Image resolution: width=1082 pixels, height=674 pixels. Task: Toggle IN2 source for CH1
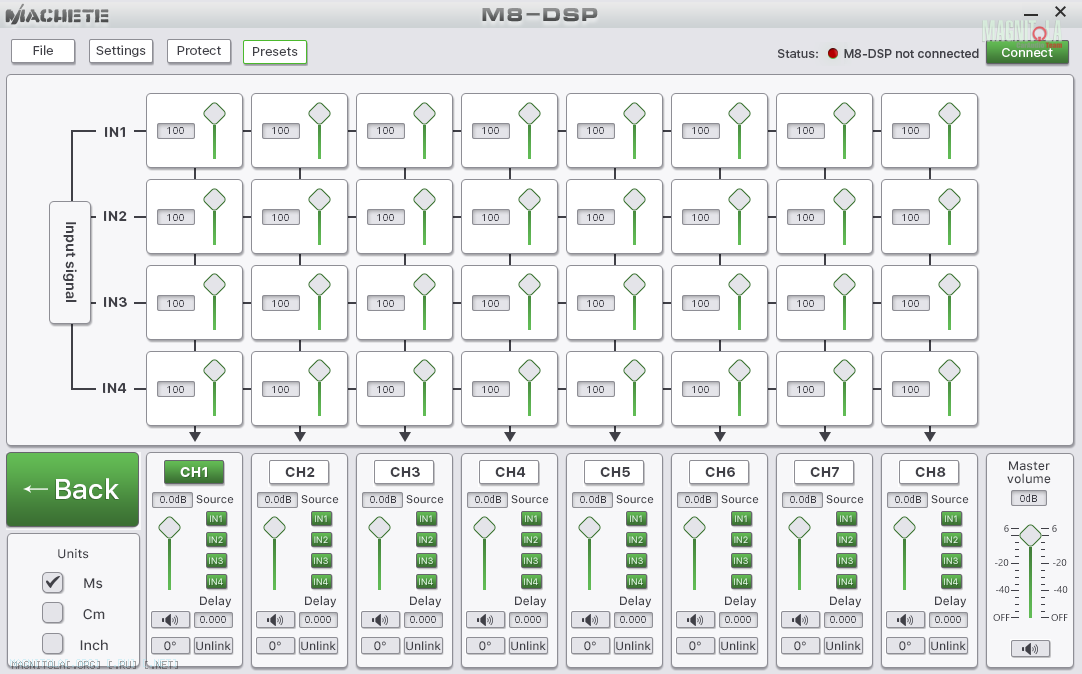pos(216,539)
